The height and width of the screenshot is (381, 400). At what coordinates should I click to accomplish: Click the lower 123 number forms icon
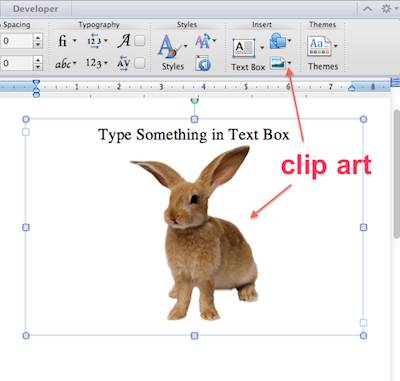pos(93,63)
